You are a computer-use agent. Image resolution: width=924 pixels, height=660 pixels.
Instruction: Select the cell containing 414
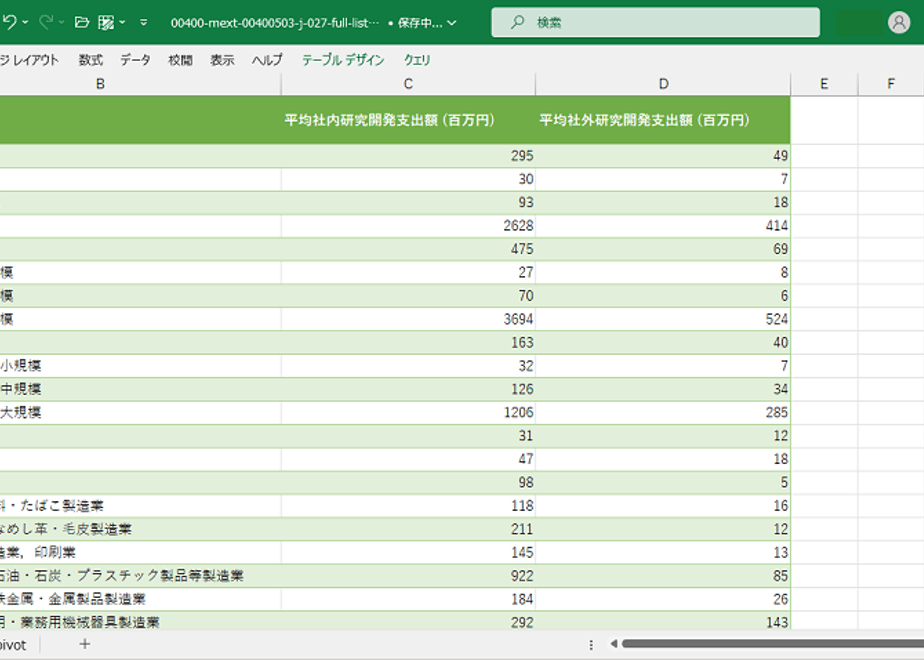point(663,226)
